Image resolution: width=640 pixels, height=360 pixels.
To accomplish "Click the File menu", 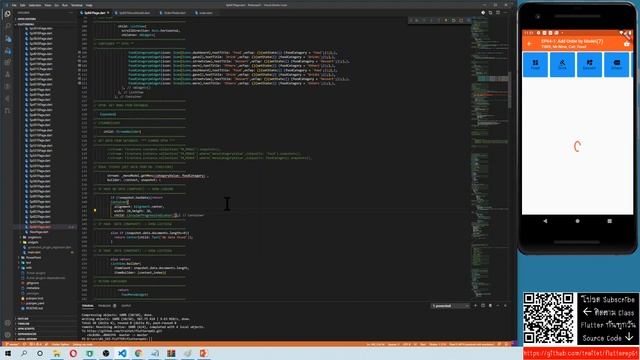I will (x=14, y=5).
